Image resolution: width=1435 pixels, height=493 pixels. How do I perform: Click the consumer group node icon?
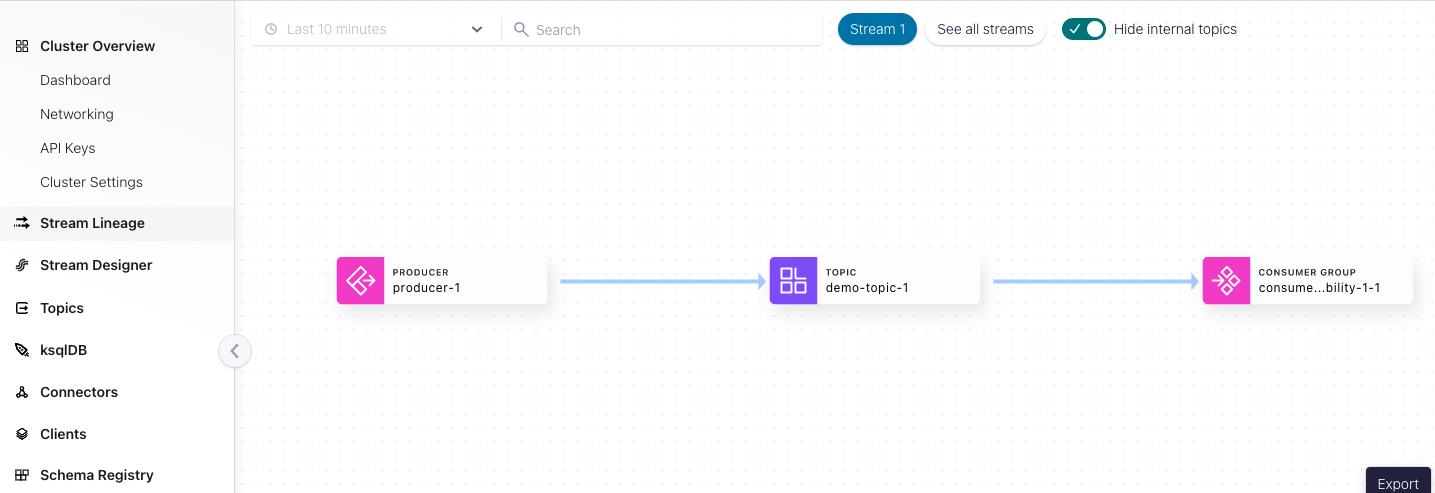[1226, 281]
